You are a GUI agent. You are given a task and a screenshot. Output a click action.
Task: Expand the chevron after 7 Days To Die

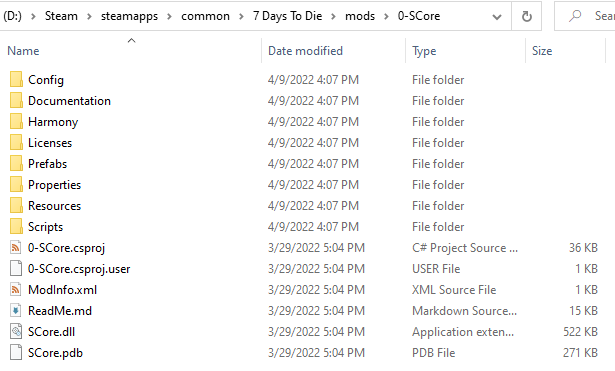(333, 16)
